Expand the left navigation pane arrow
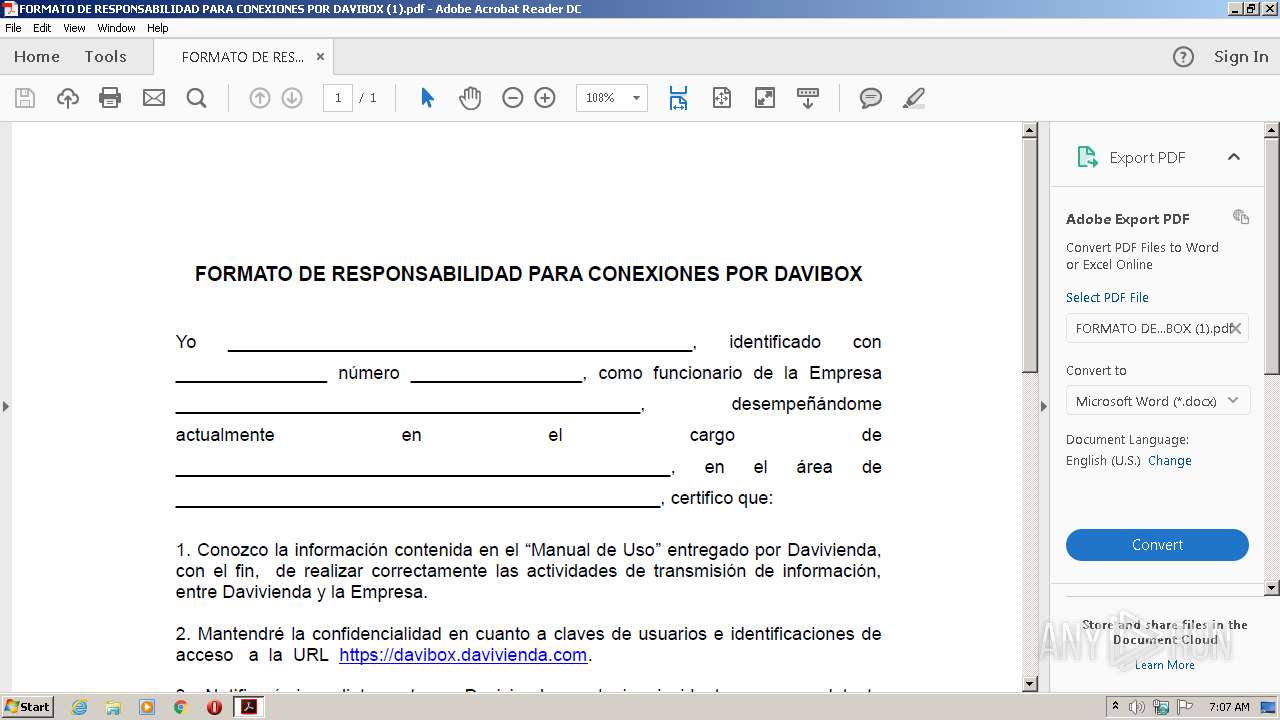The image size is (1280, 720). point(5,406)
